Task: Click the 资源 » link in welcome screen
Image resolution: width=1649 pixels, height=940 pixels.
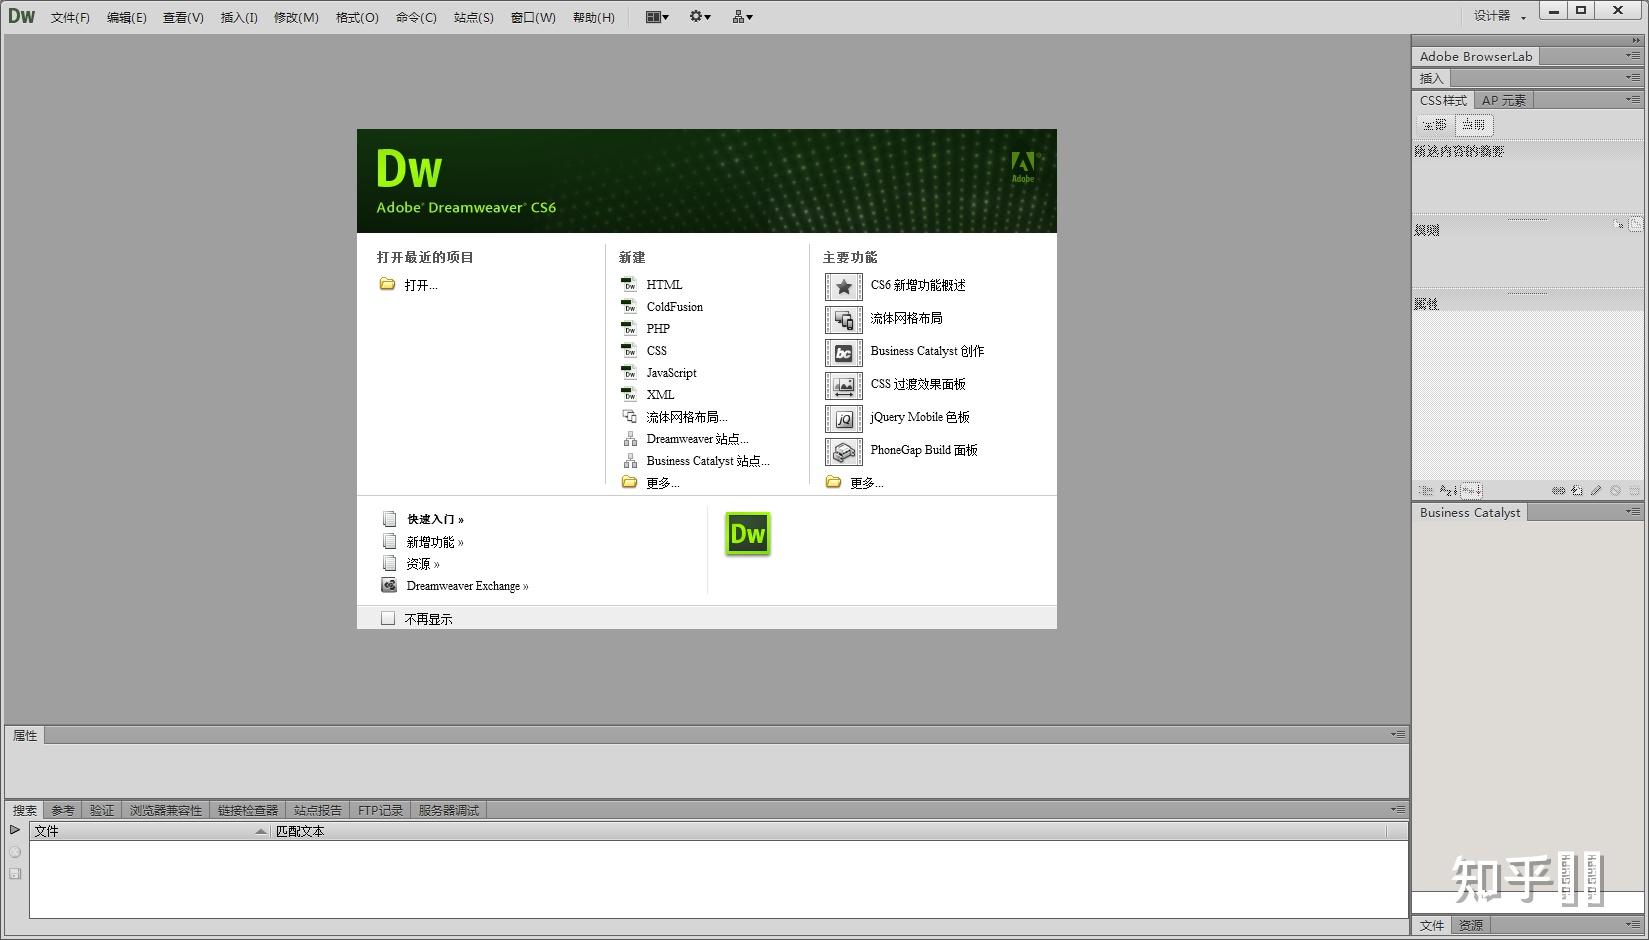Action: point(423,564)
